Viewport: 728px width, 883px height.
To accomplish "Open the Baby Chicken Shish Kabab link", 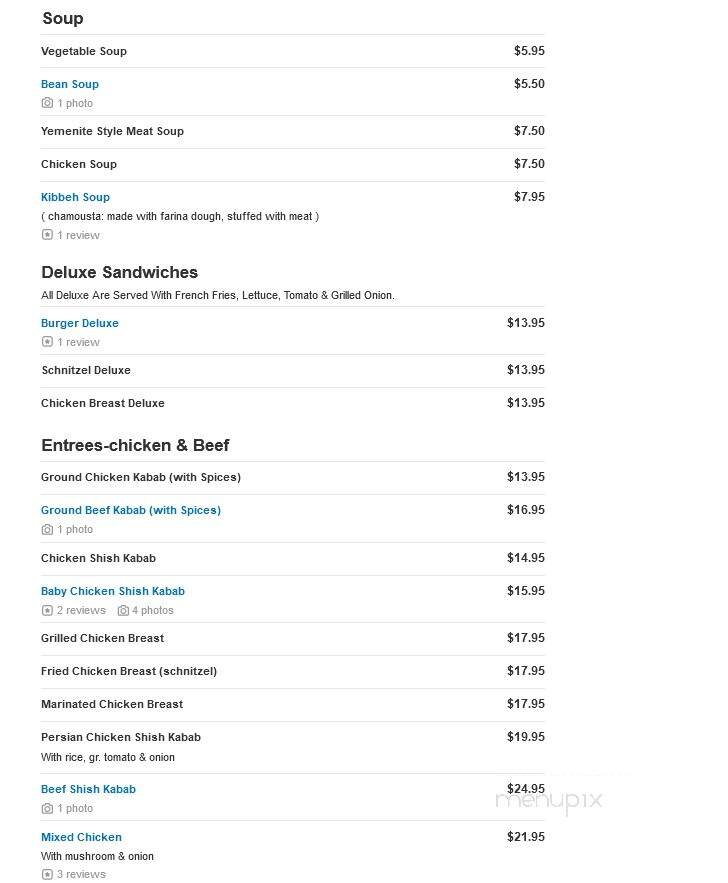I will pyautogui.click(x=112, y=591).
